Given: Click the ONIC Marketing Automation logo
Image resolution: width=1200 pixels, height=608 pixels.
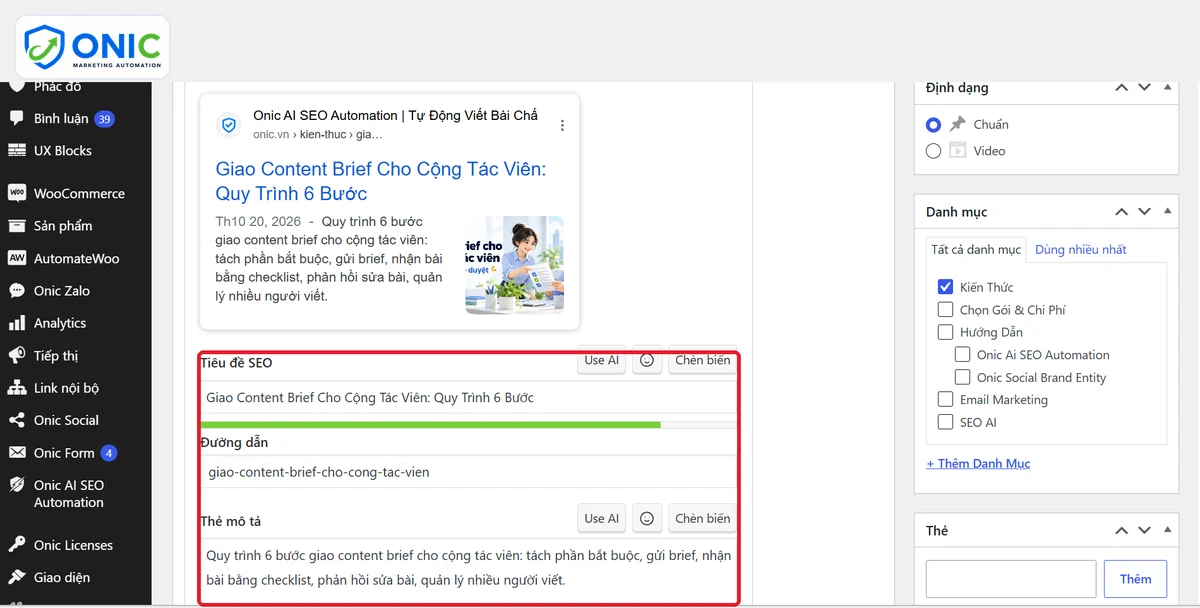Looking at the screenshot, I should click(92, 47).
